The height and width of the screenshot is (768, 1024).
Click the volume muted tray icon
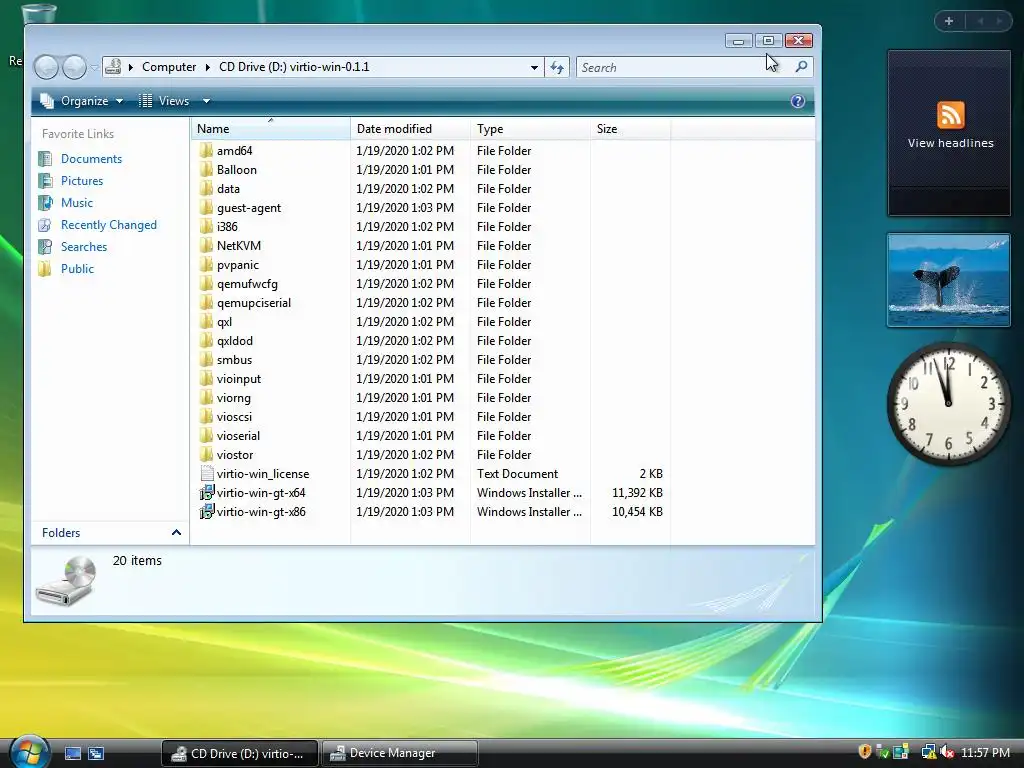pos(948,752)
